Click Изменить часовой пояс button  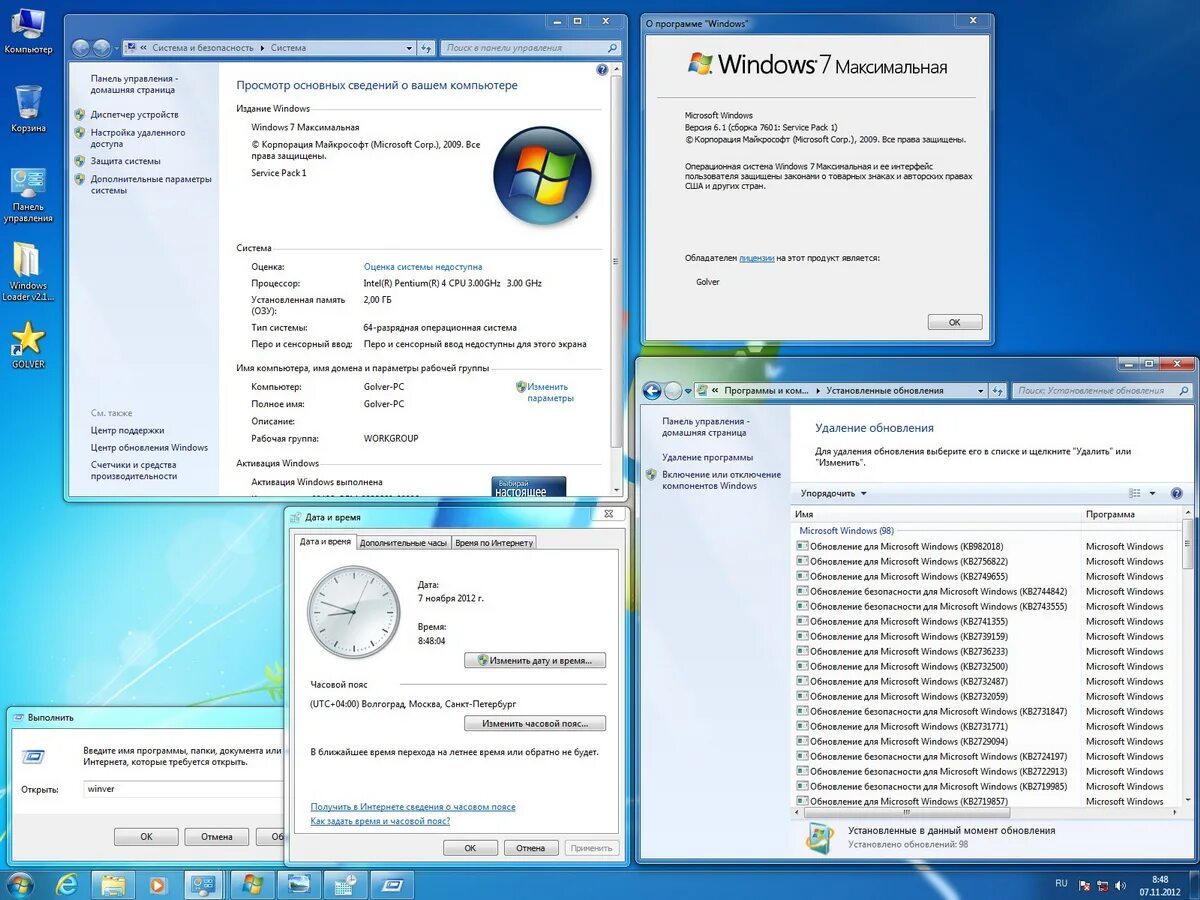(x=535, y=723)
